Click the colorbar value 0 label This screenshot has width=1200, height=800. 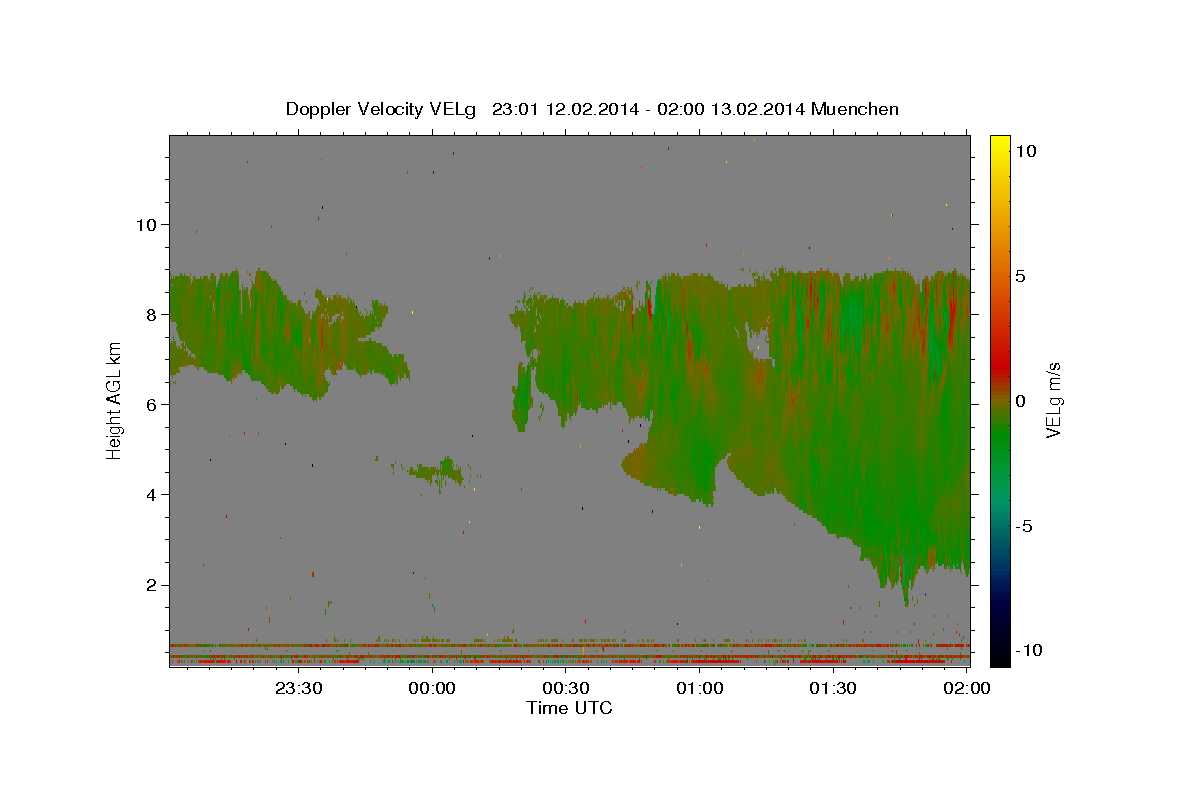click(1021, 401)
